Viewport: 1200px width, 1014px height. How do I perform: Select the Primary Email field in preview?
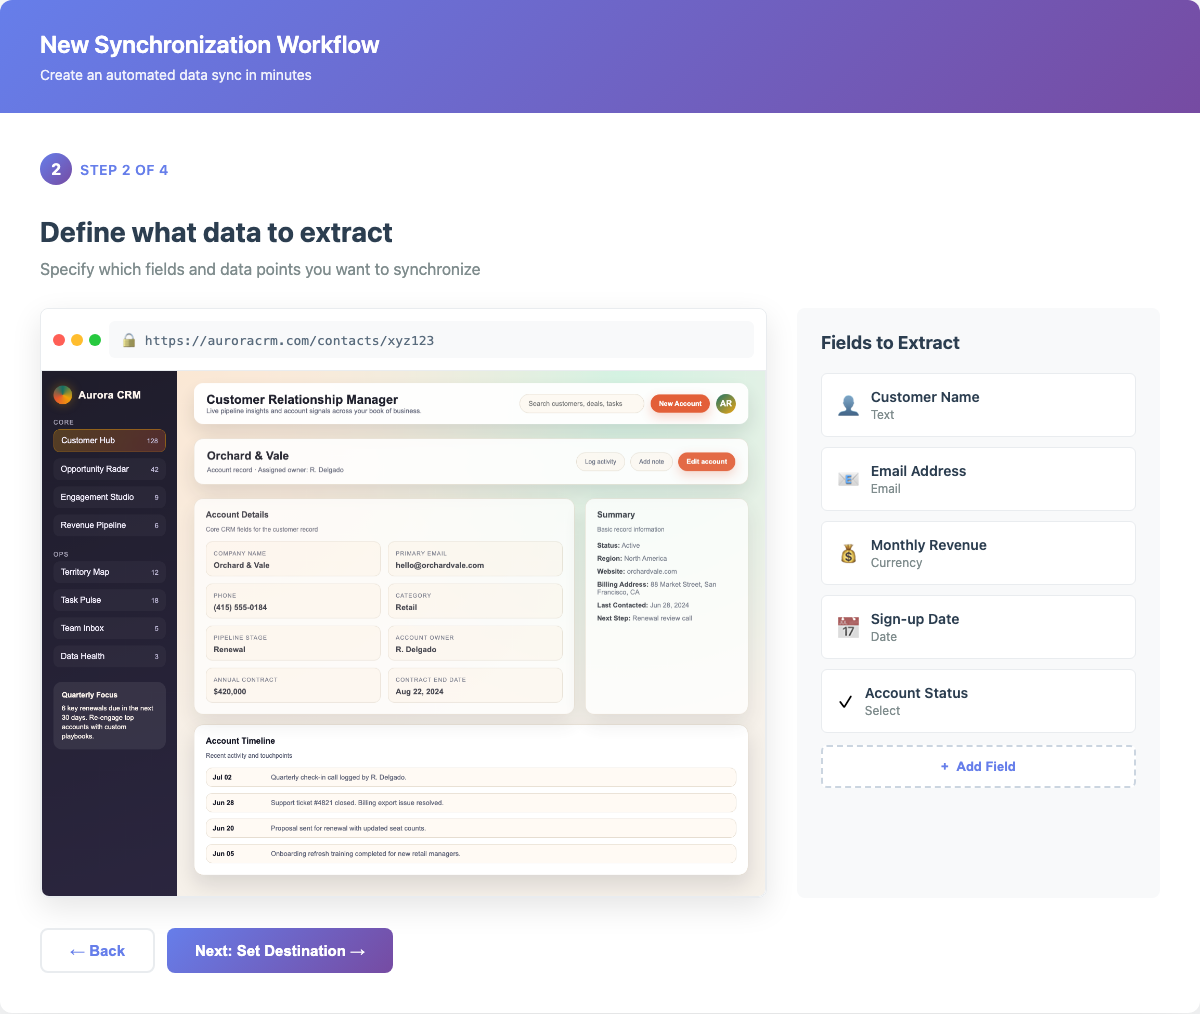pos(475,559)
